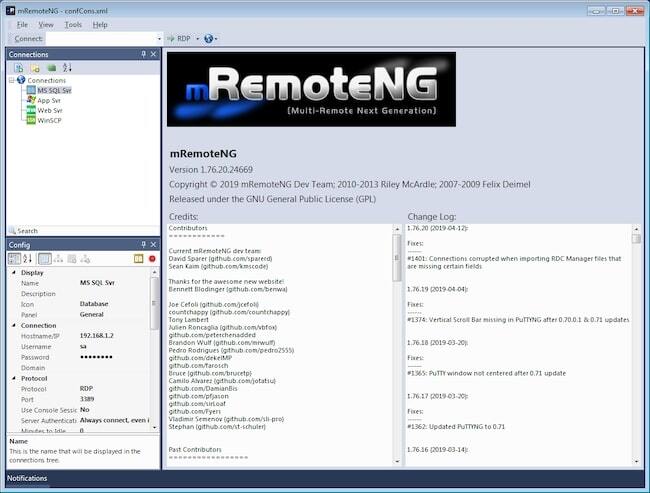
Task: Click the Default Inheritance icon in Config toolbar
Action: [x=85, y=259]
